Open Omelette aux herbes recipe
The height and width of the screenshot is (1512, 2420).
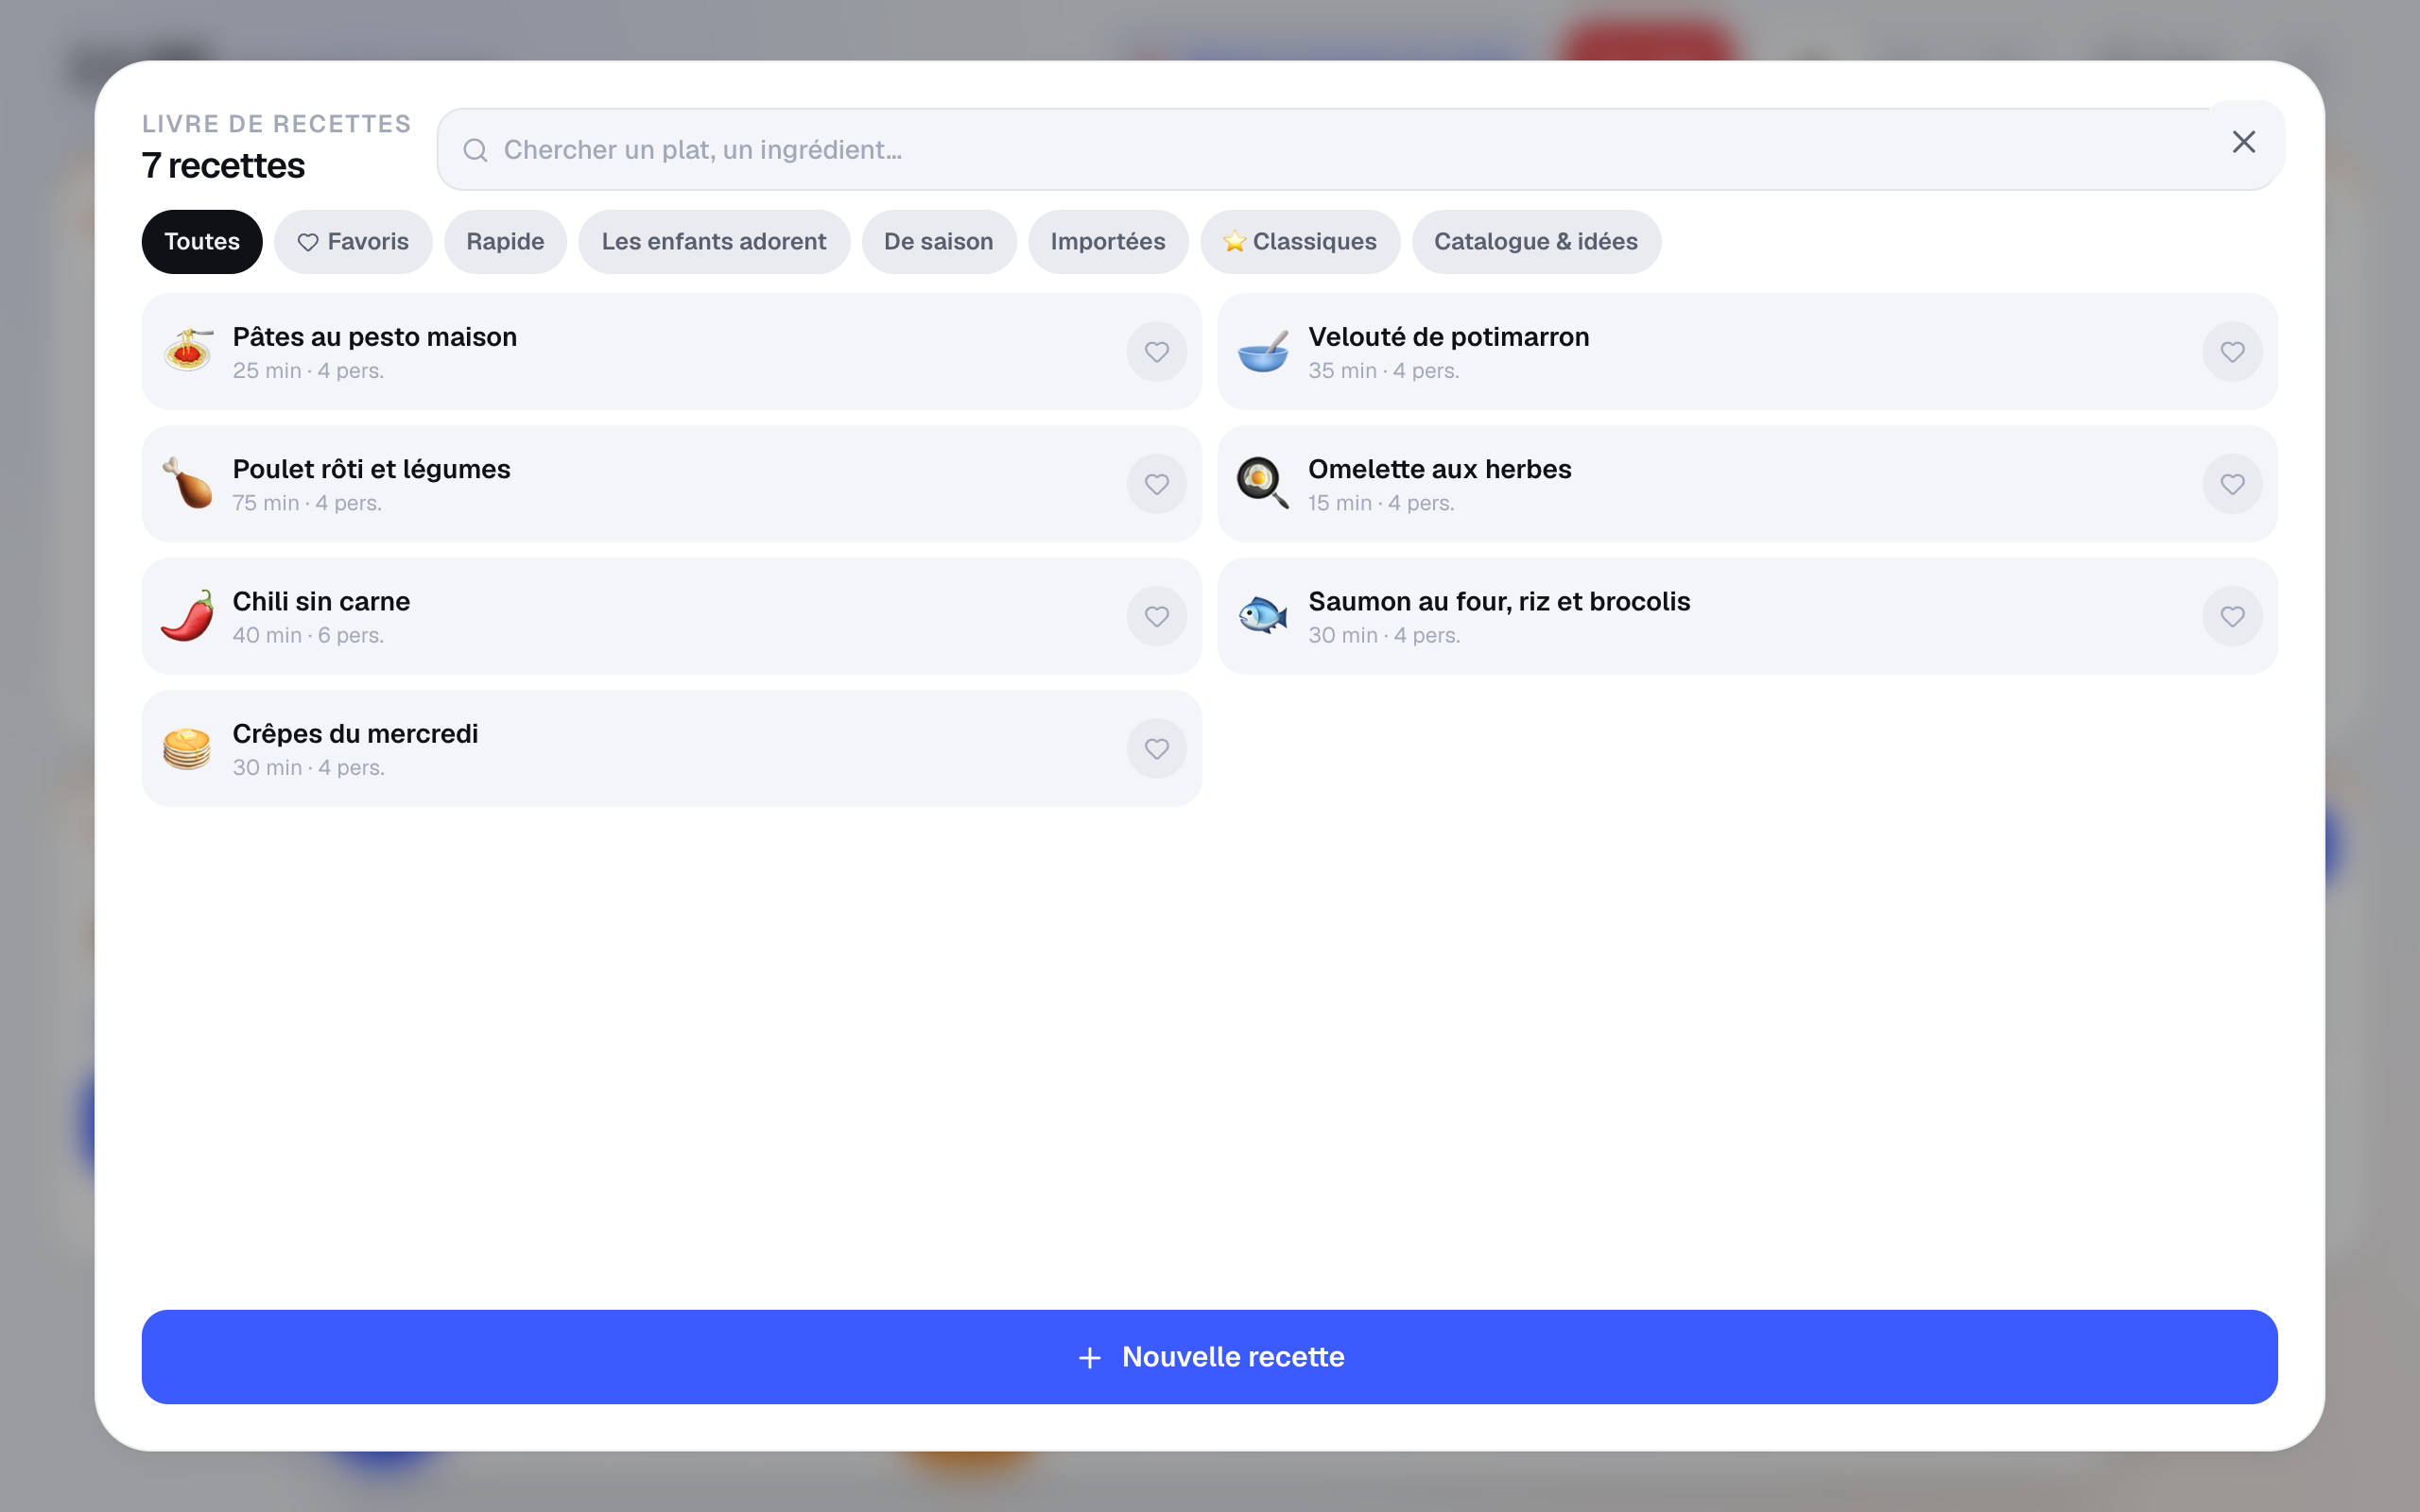[1747, 484]
